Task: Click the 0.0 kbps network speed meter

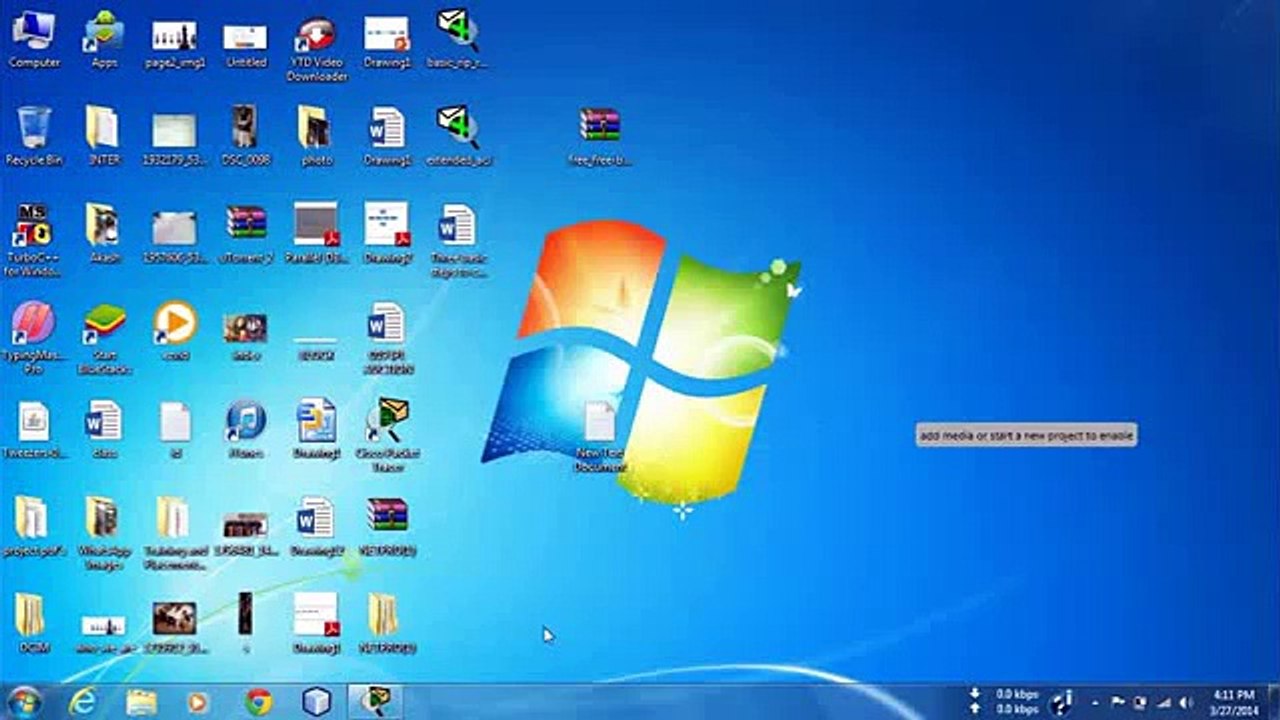Action: pos(1006,701)
